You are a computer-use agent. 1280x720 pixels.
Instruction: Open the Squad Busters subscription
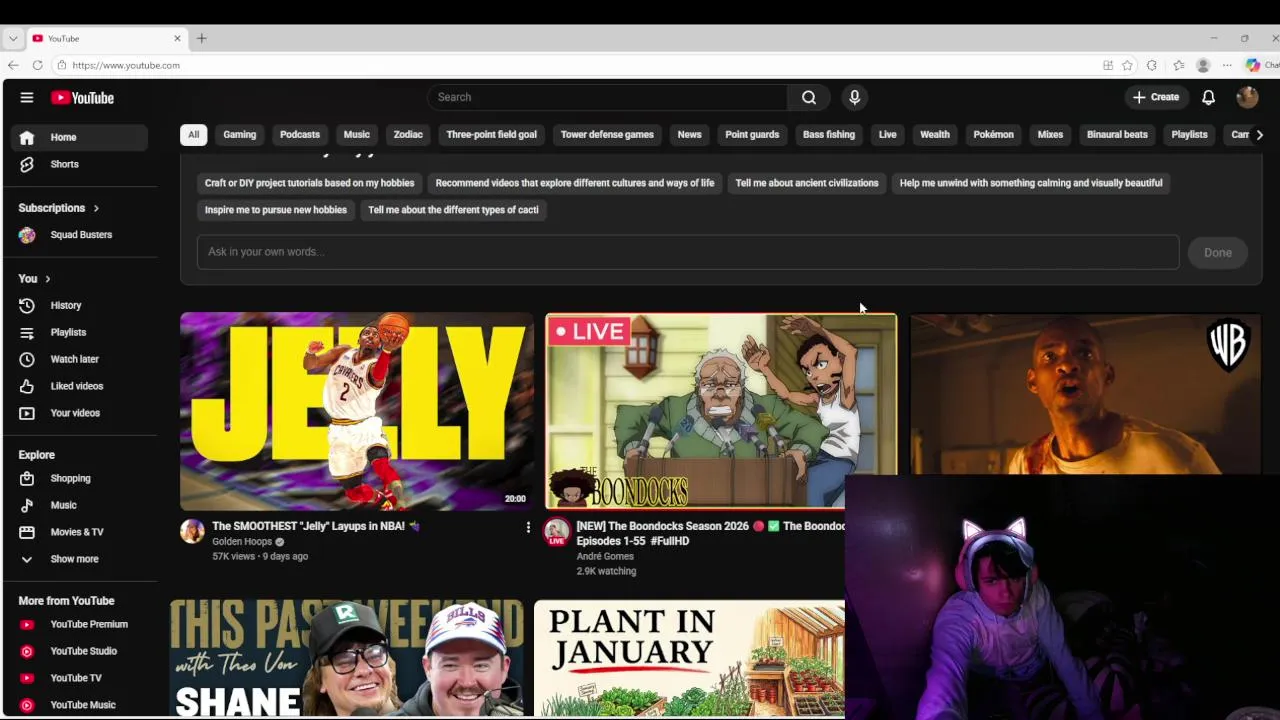(80, 235)
